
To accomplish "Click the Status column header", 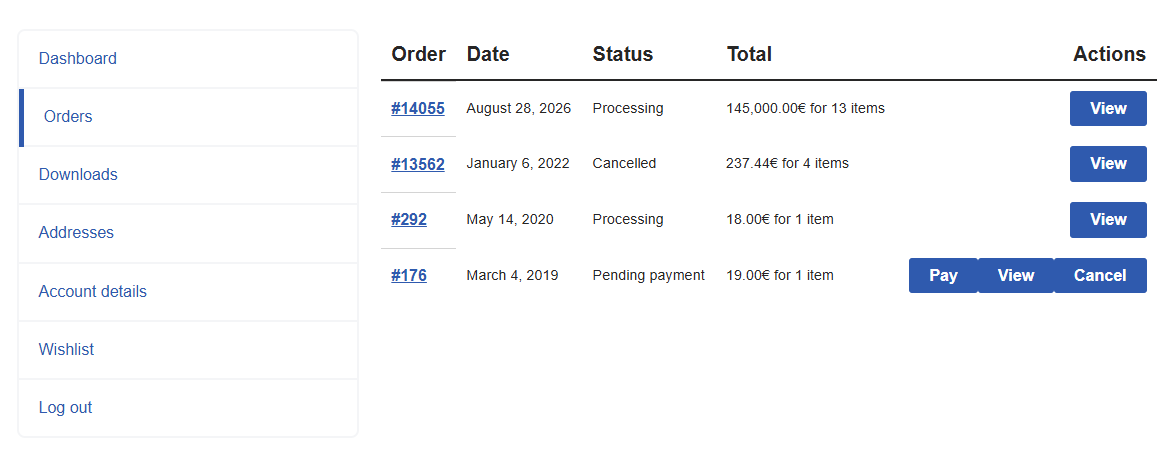I will click(623, 55).
